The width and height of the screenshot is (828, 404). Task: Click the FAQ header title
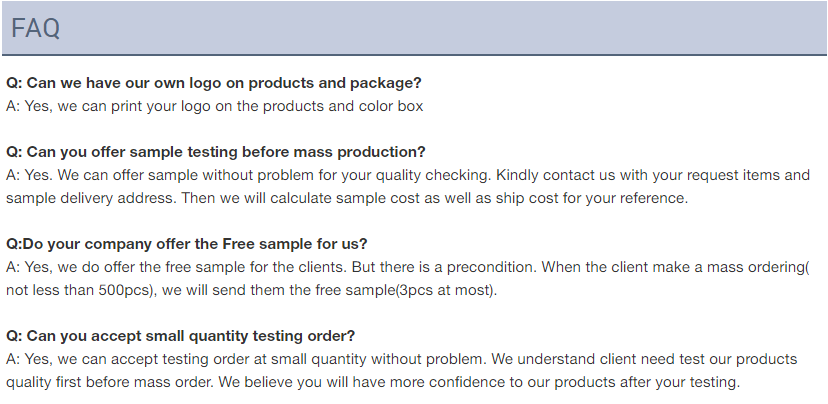click(x=35, y=28)
